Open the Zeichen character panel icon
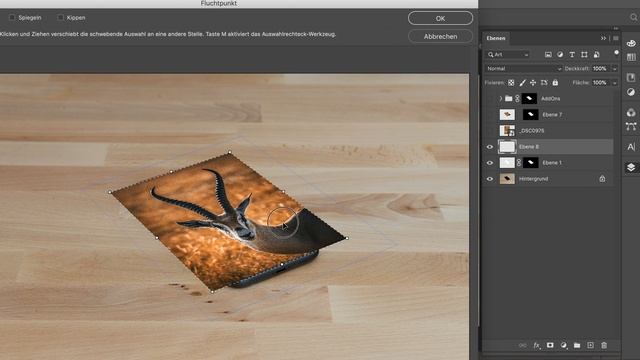 point(631,147)
